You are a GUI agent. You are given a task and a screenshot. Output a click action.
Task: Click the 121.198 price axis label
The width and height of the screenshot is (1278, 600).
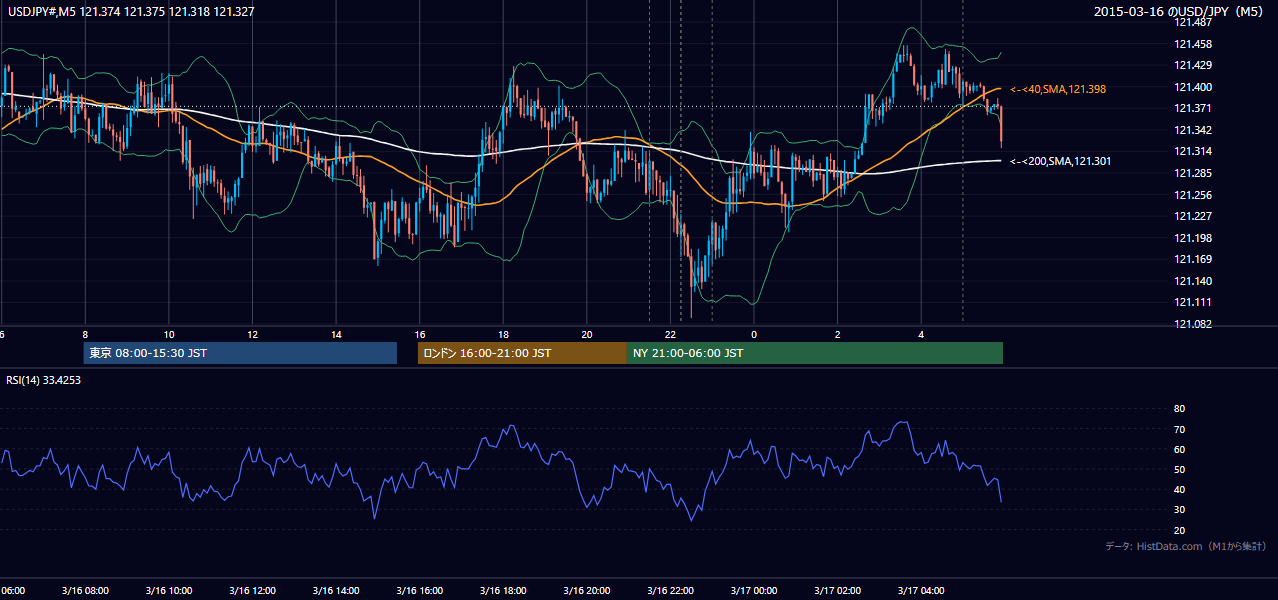coord(1191,238)
